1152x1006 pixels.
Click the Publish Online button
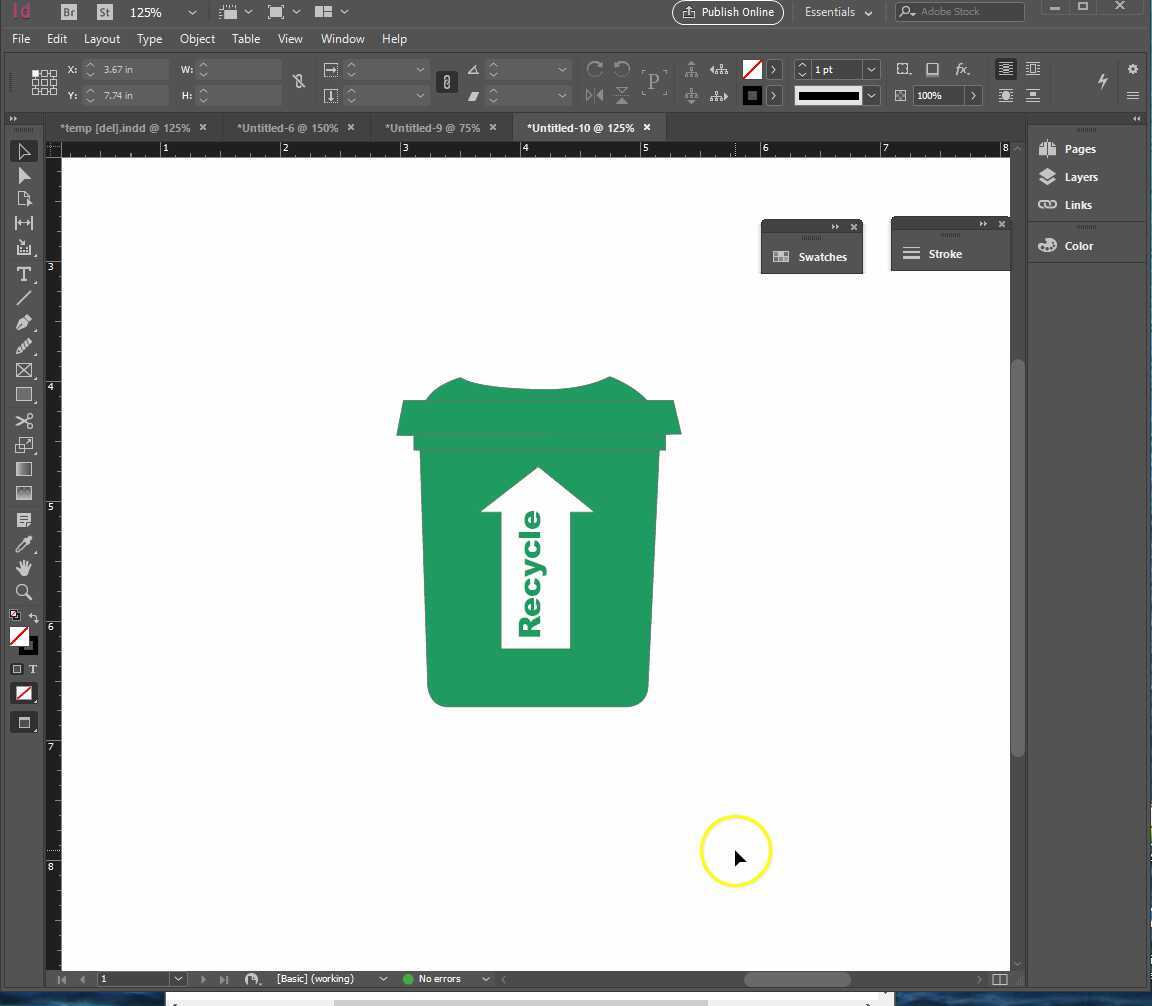[727, 12]
